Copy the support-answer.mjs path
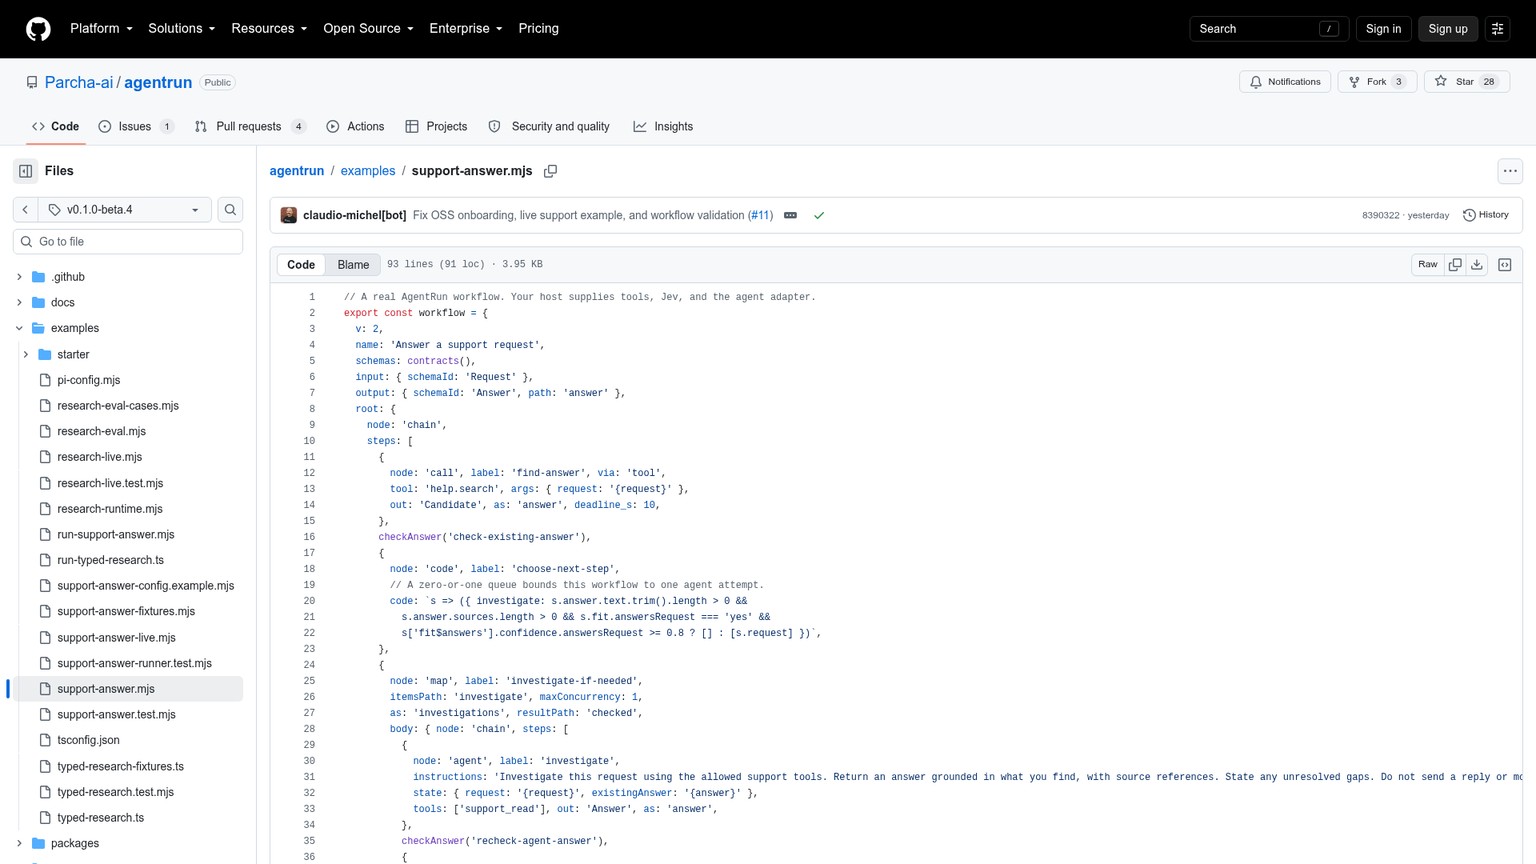Viewport: 1536px width, 864px height. 550,171
